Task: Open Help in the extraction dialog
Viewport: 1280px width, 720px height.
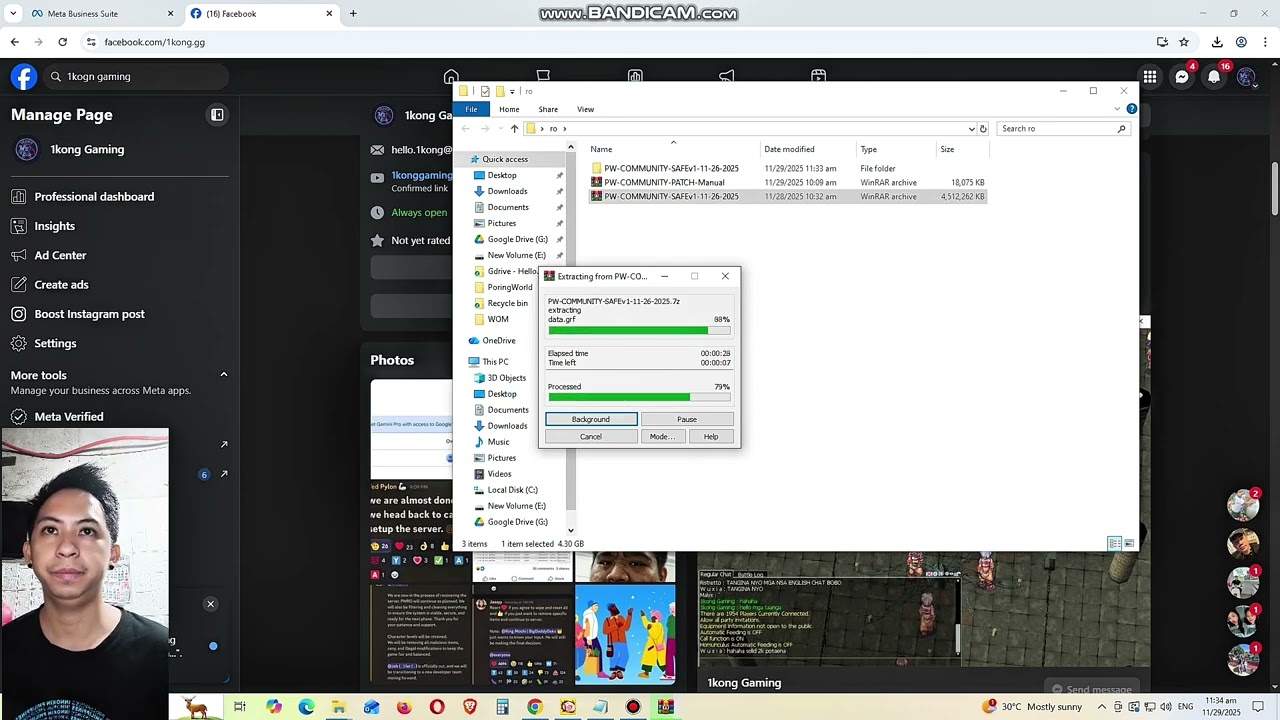Action: tap(711, 437)
